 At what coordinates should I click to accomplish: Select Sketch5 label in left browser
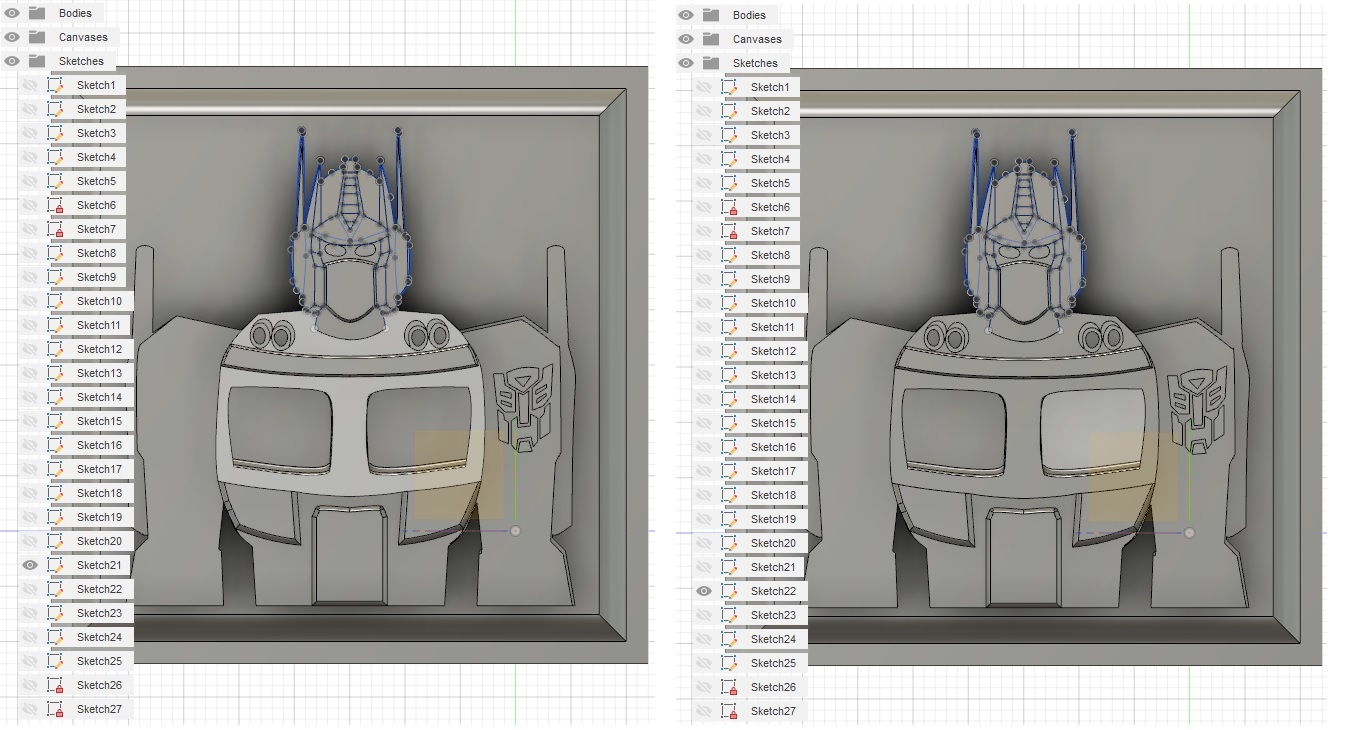point(96,181)
